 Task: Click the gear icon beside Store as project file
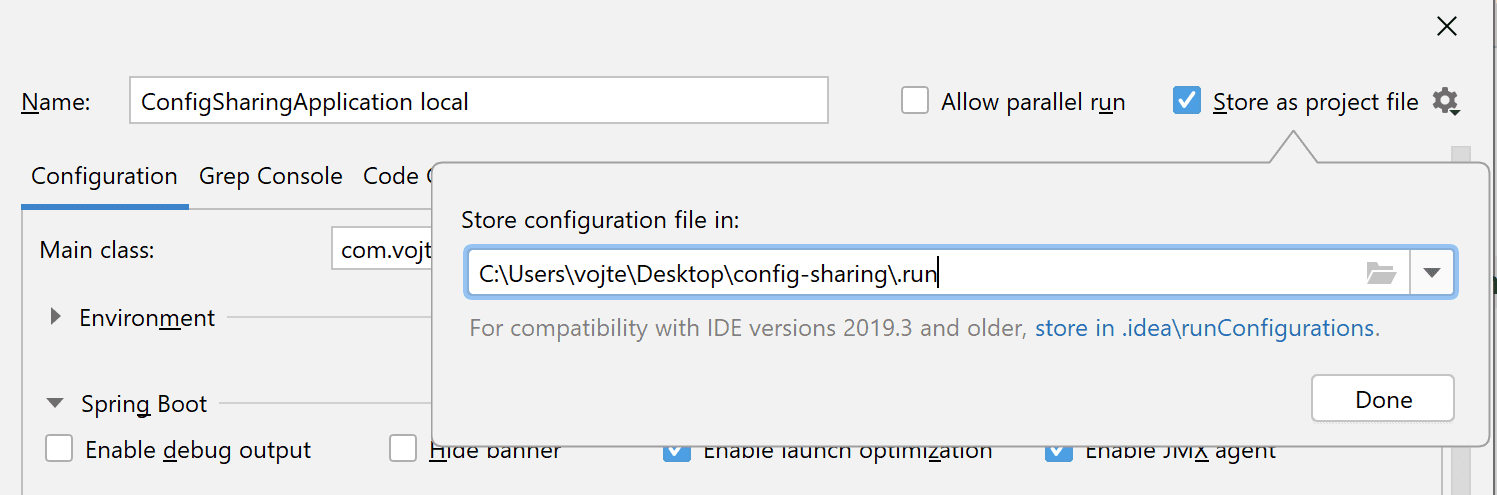pos(1445,101)
